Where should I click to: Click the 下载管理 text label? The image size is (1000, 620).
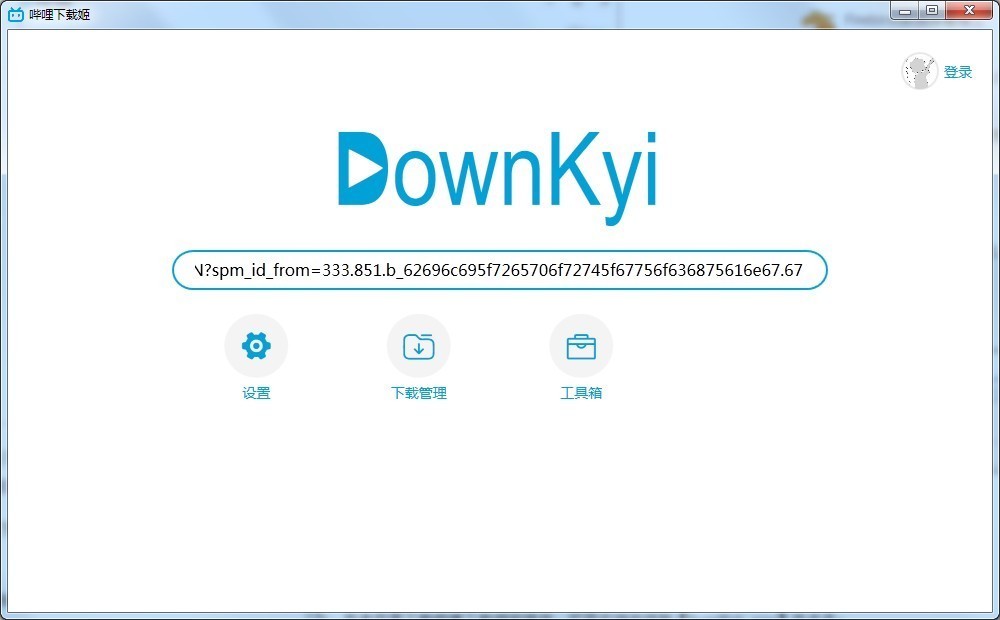(418, 393)
